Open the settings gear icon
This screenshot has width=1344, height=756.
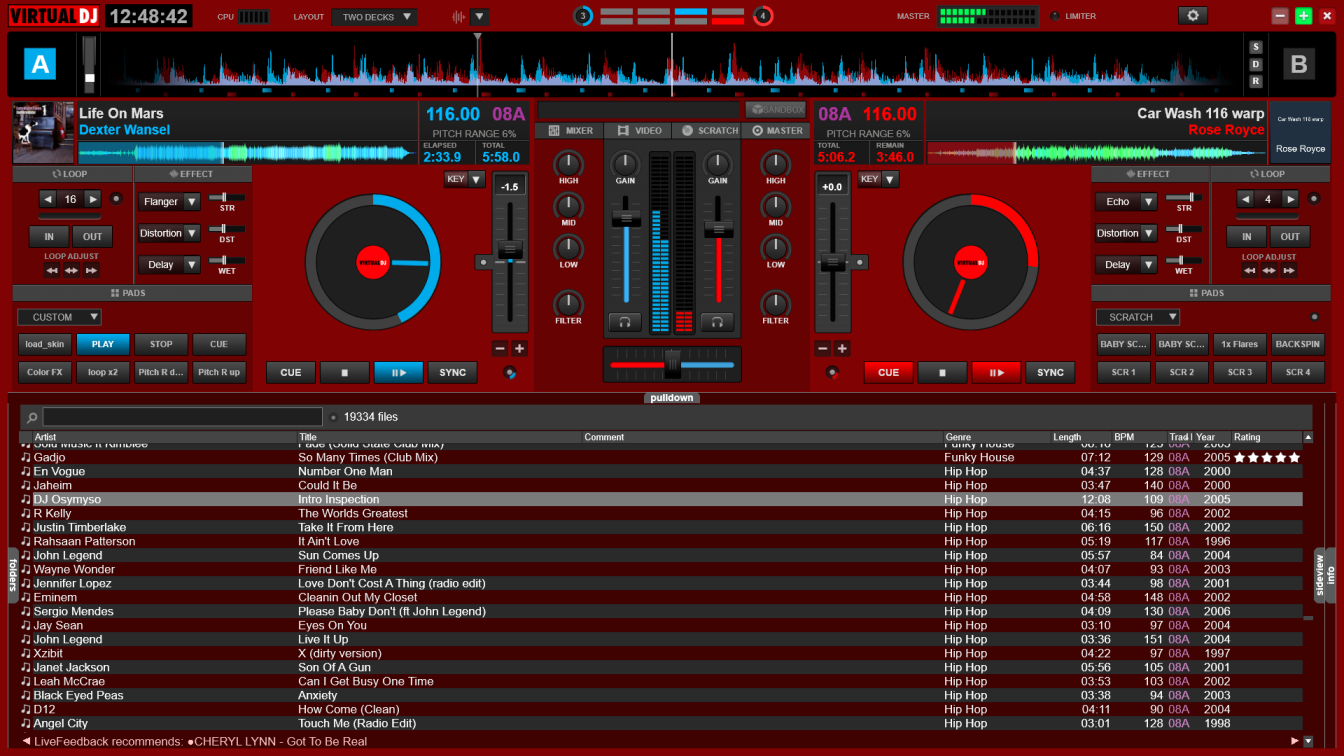pos(1192,15)
